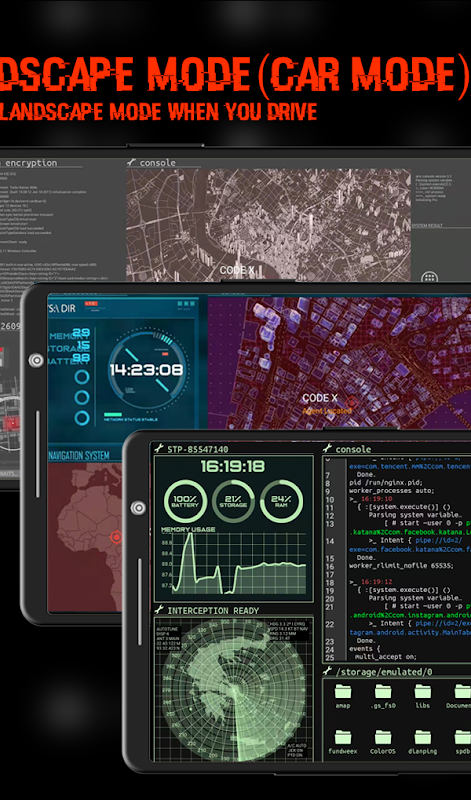Screen dimensions: 471x800
Task: Open the dianping folder
Action: [423, 742]
